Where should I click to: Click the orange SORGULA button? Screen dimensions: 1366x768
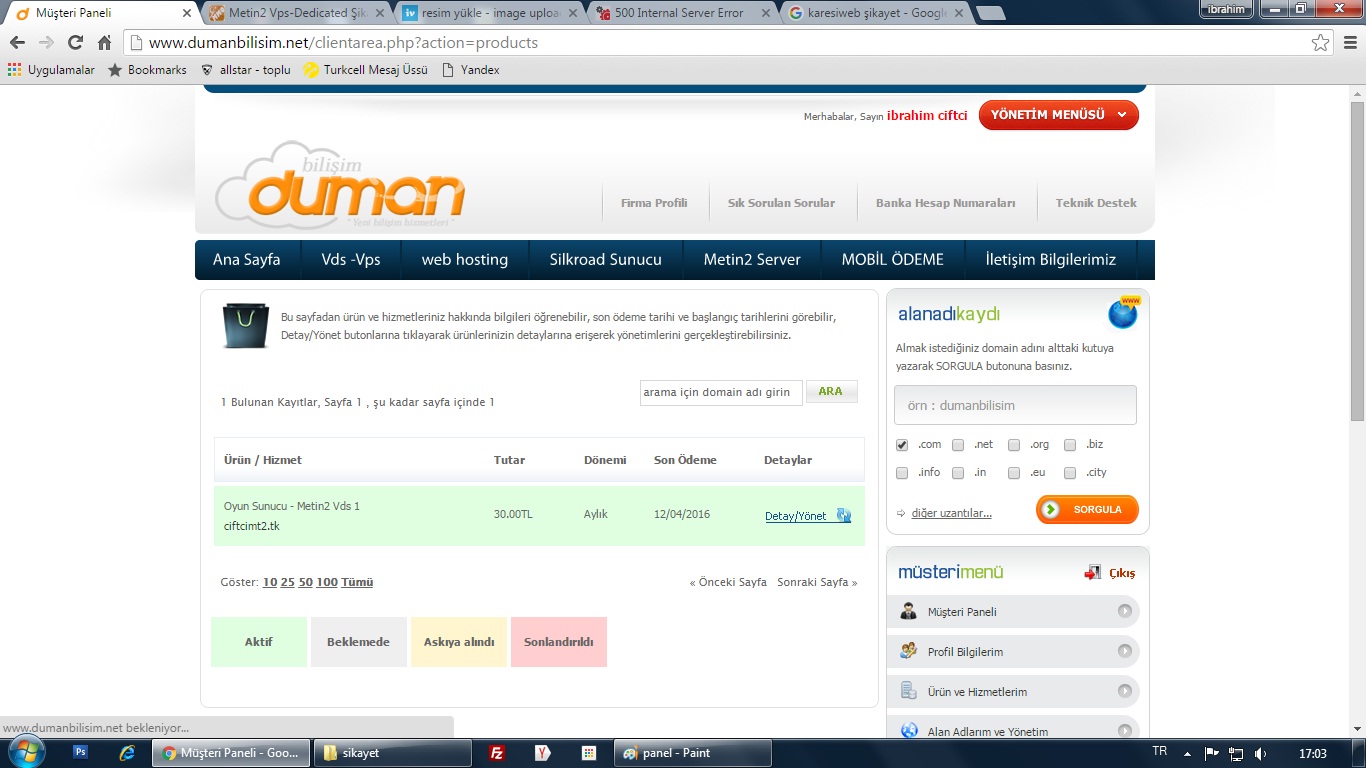(x=1087, y=510)
